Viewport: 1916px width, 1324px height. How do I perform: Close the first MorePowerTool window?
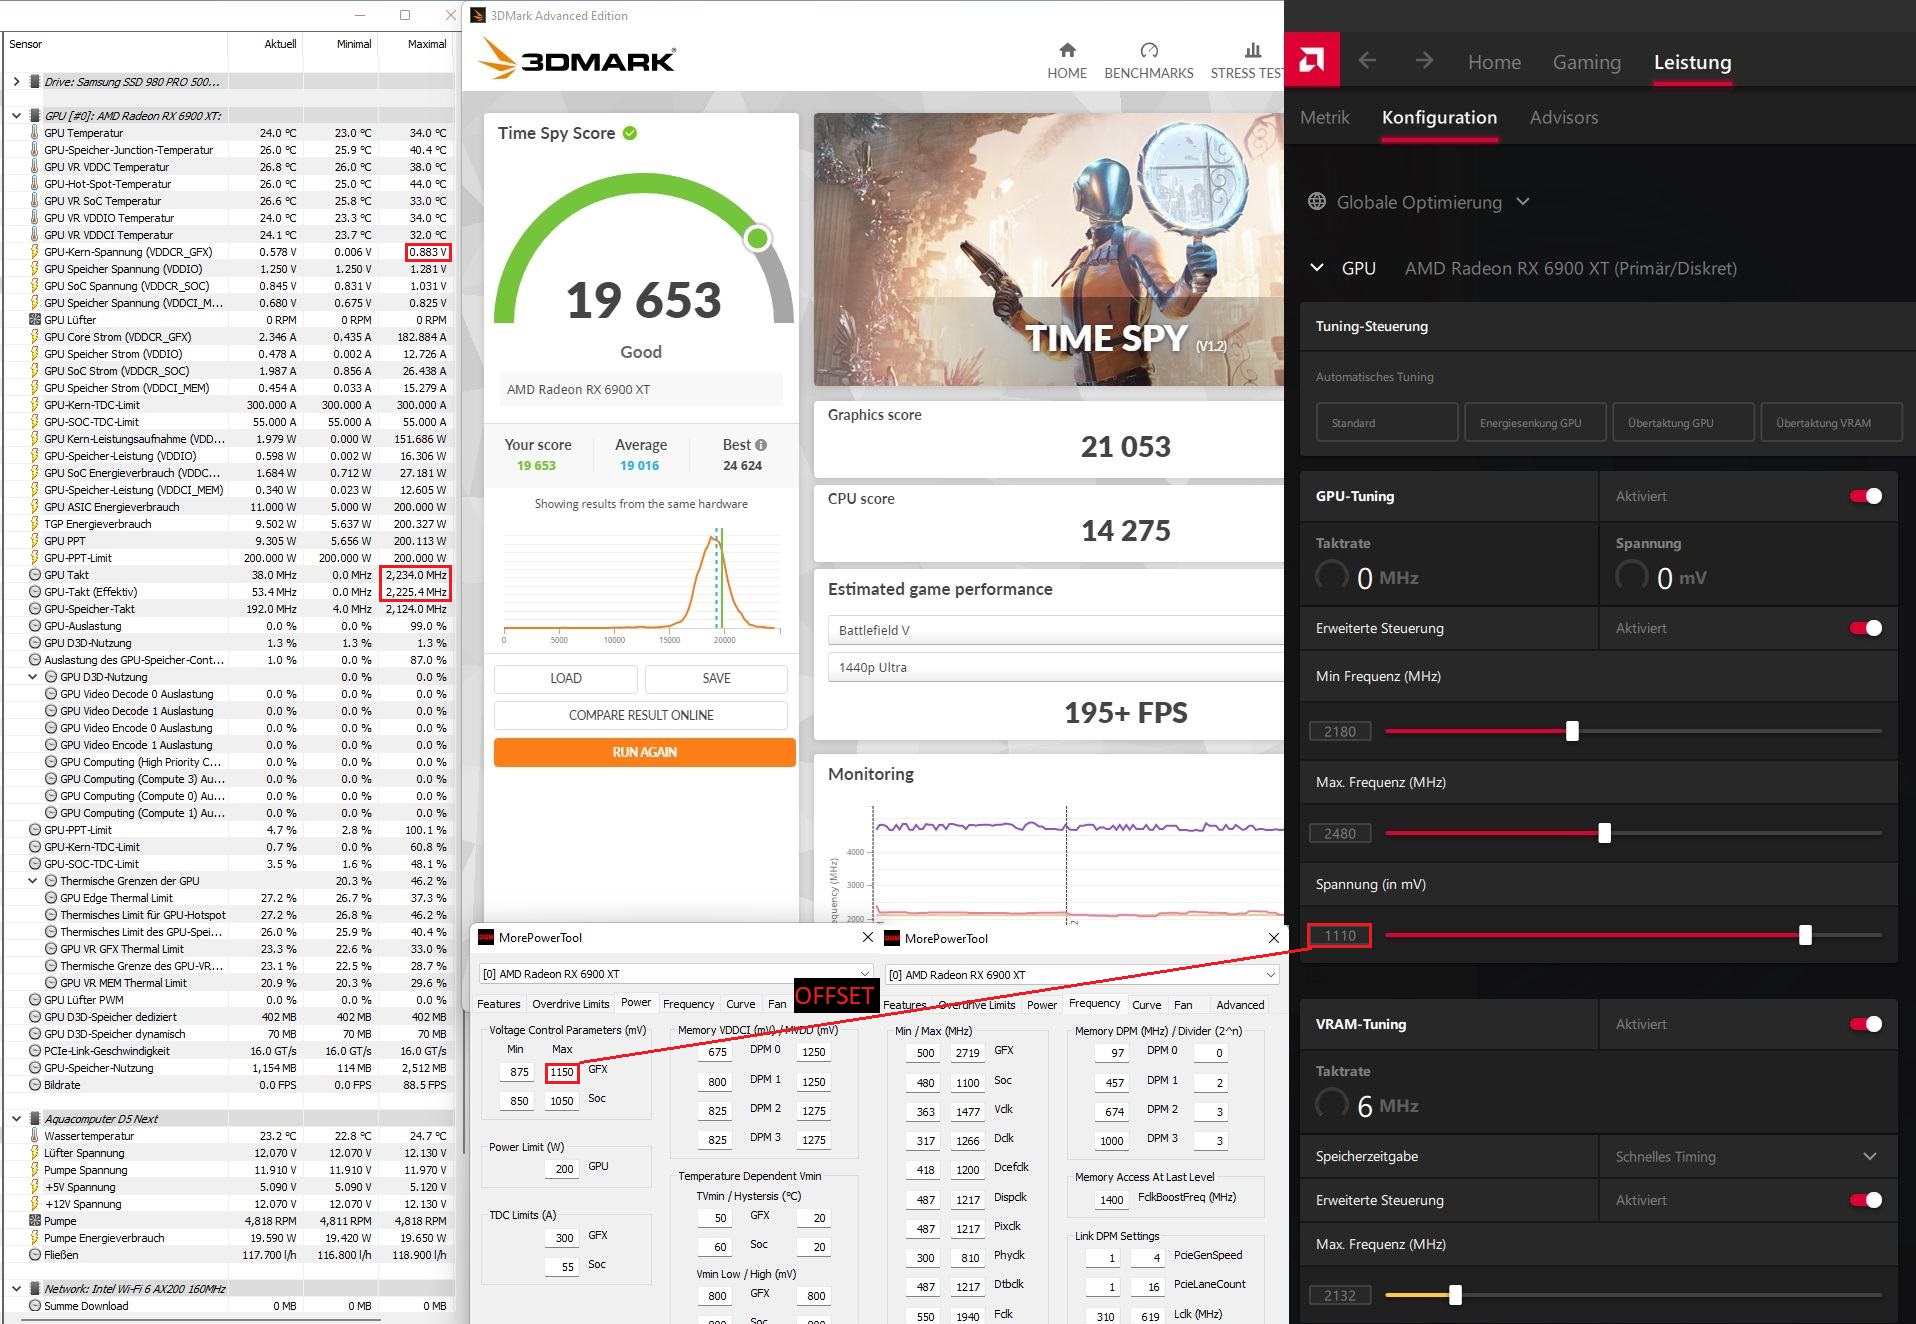[867, 938]
